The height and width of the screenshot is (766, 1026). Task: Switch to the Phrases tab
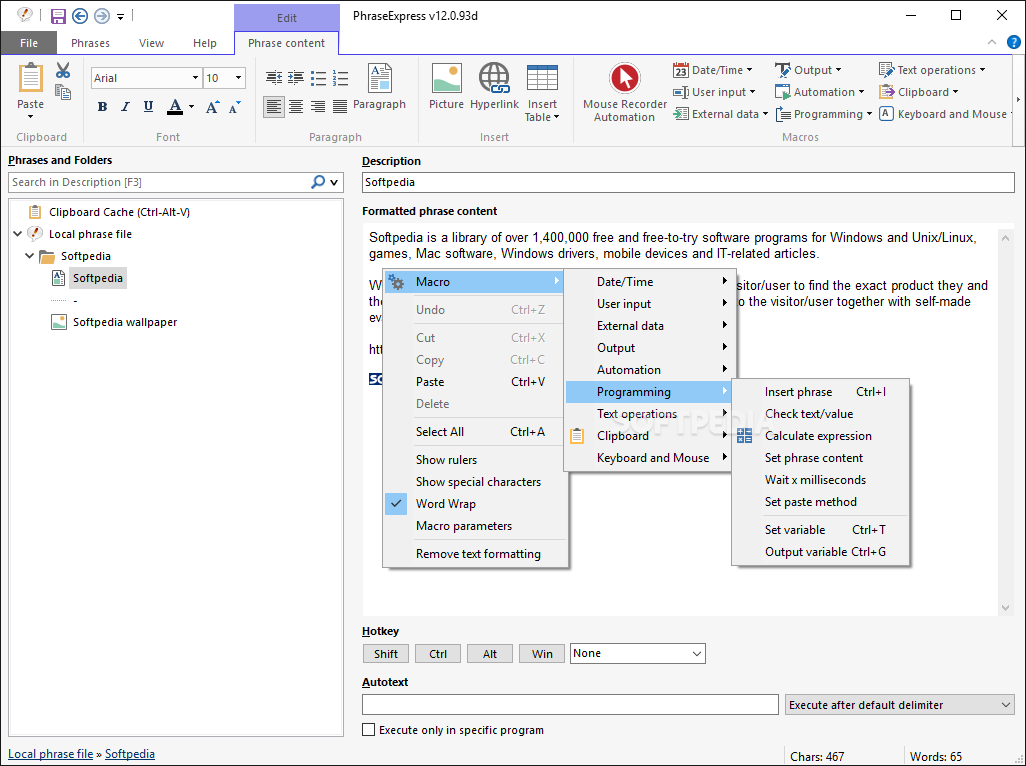[90, 43]
